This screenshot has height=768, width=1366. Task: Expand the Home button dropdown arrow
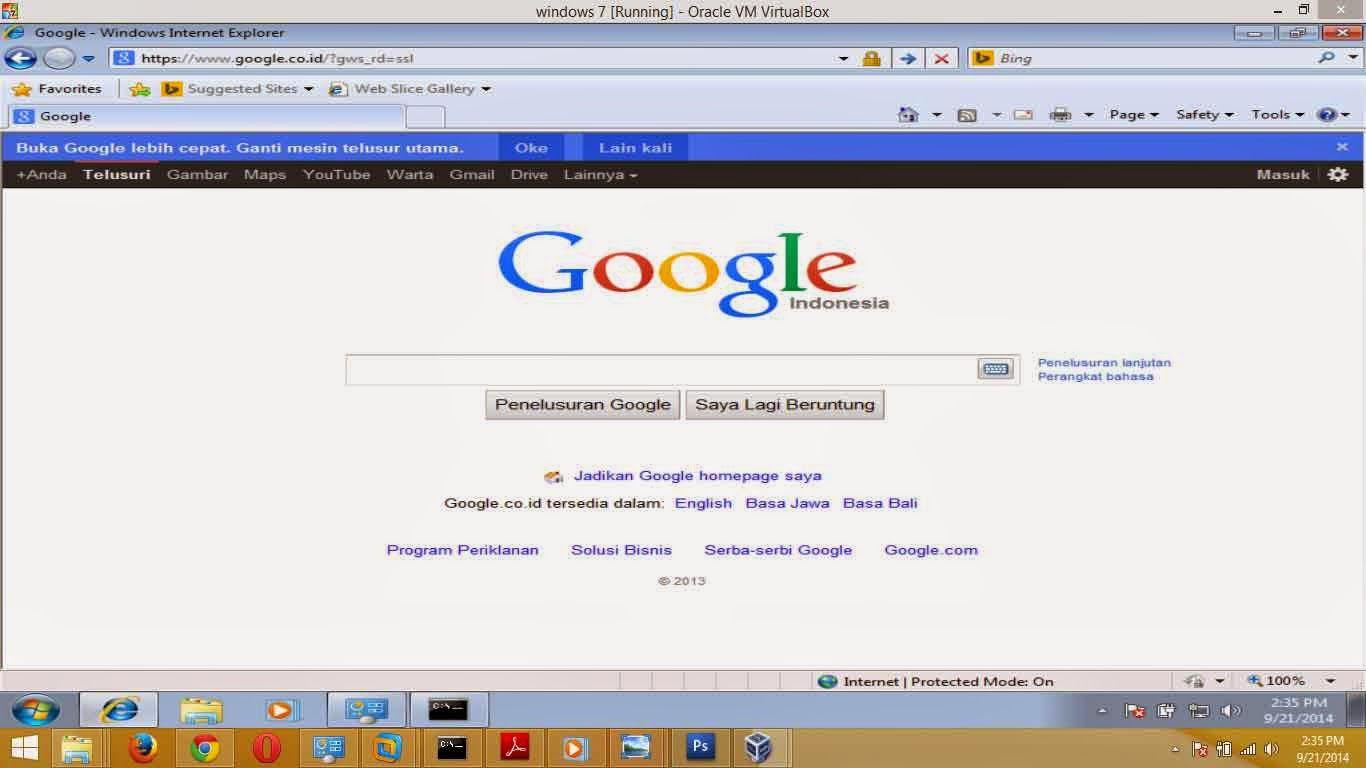937,115
